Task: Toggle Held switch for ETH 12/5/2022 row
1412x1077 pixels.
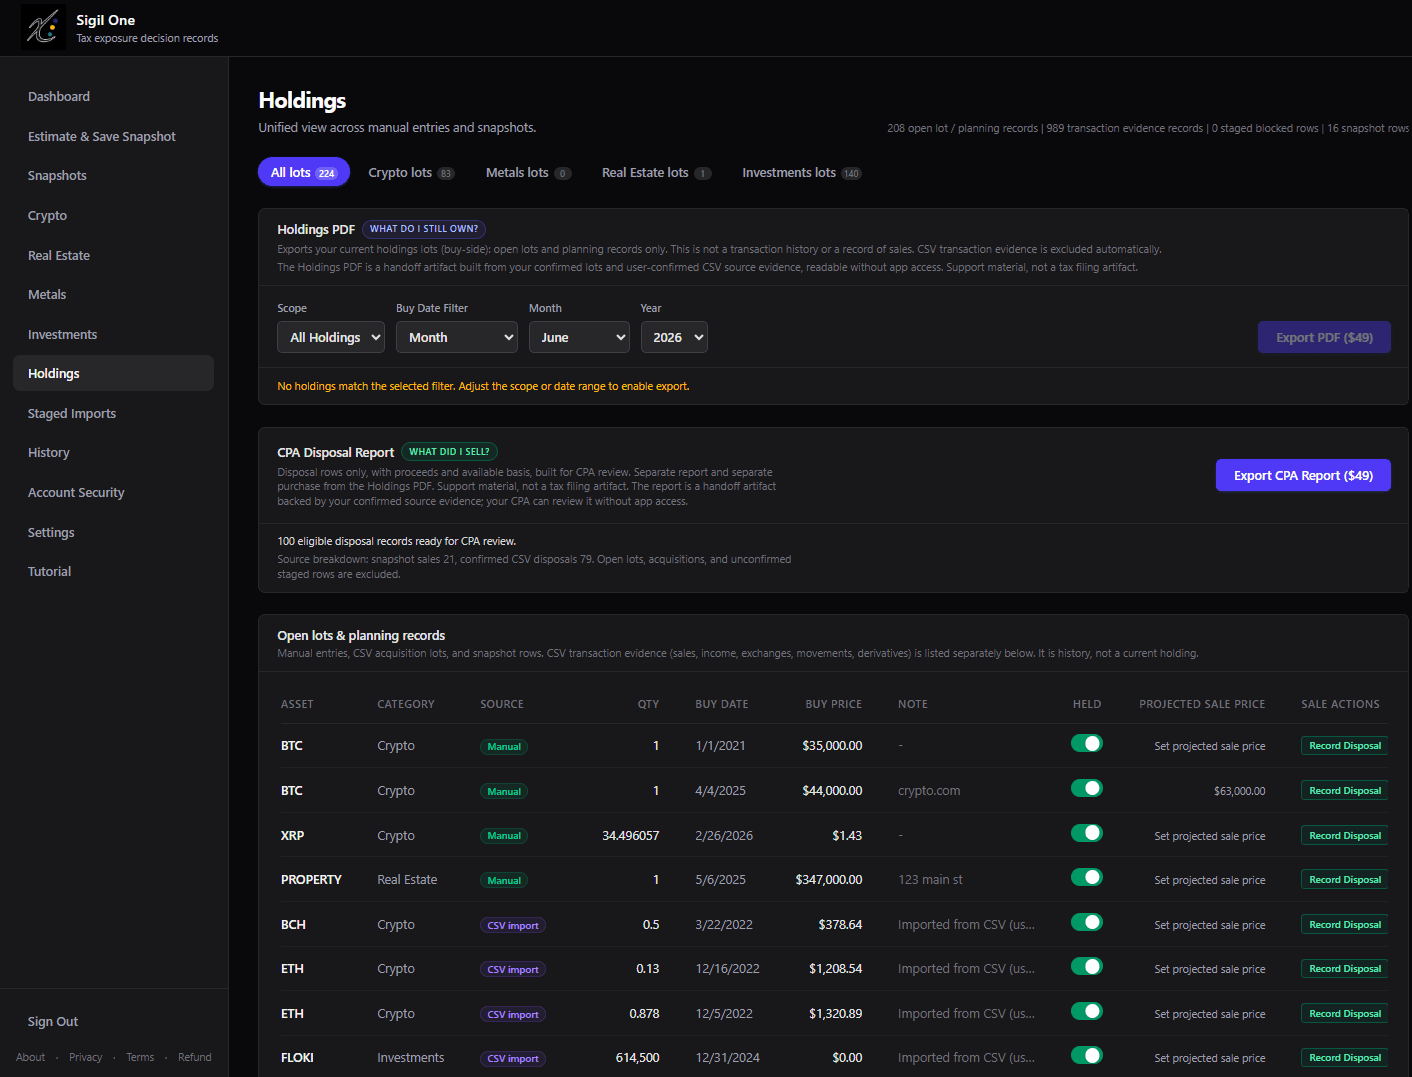Action: tap(1086, 1011)
